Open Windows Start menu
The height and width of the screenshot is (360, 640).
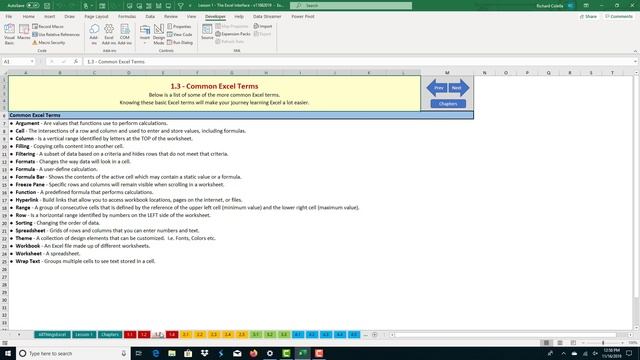click(x=8, y=353)
